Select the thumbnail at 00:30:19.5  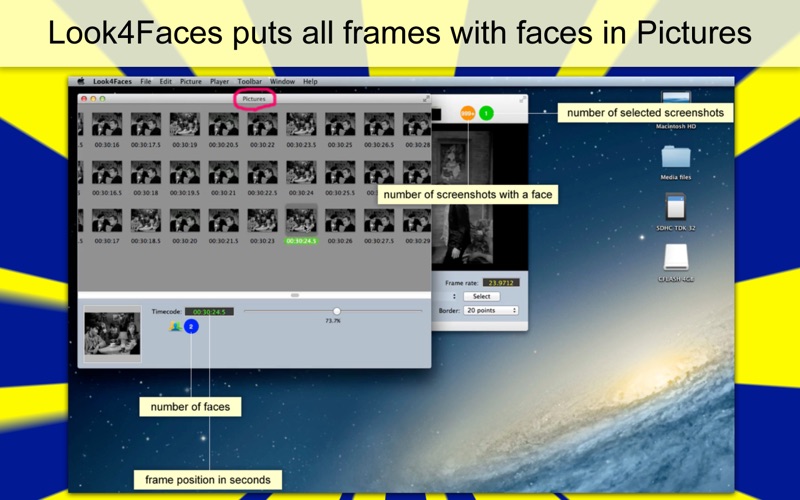pyautogui.click(x=184, y=172)
